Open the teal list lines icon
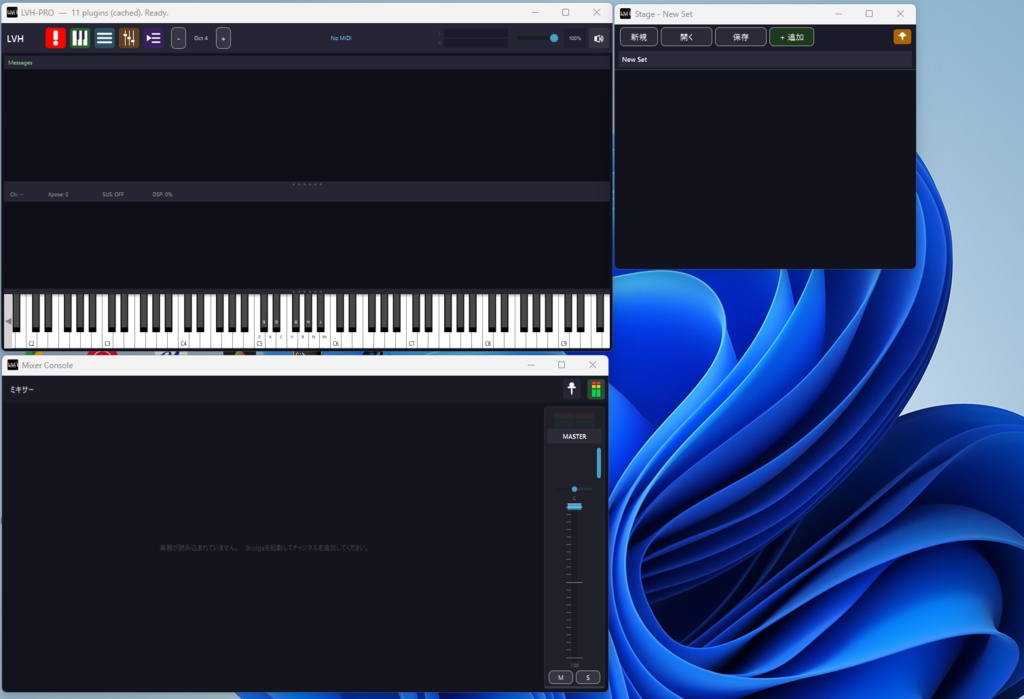 pos(104,38)
